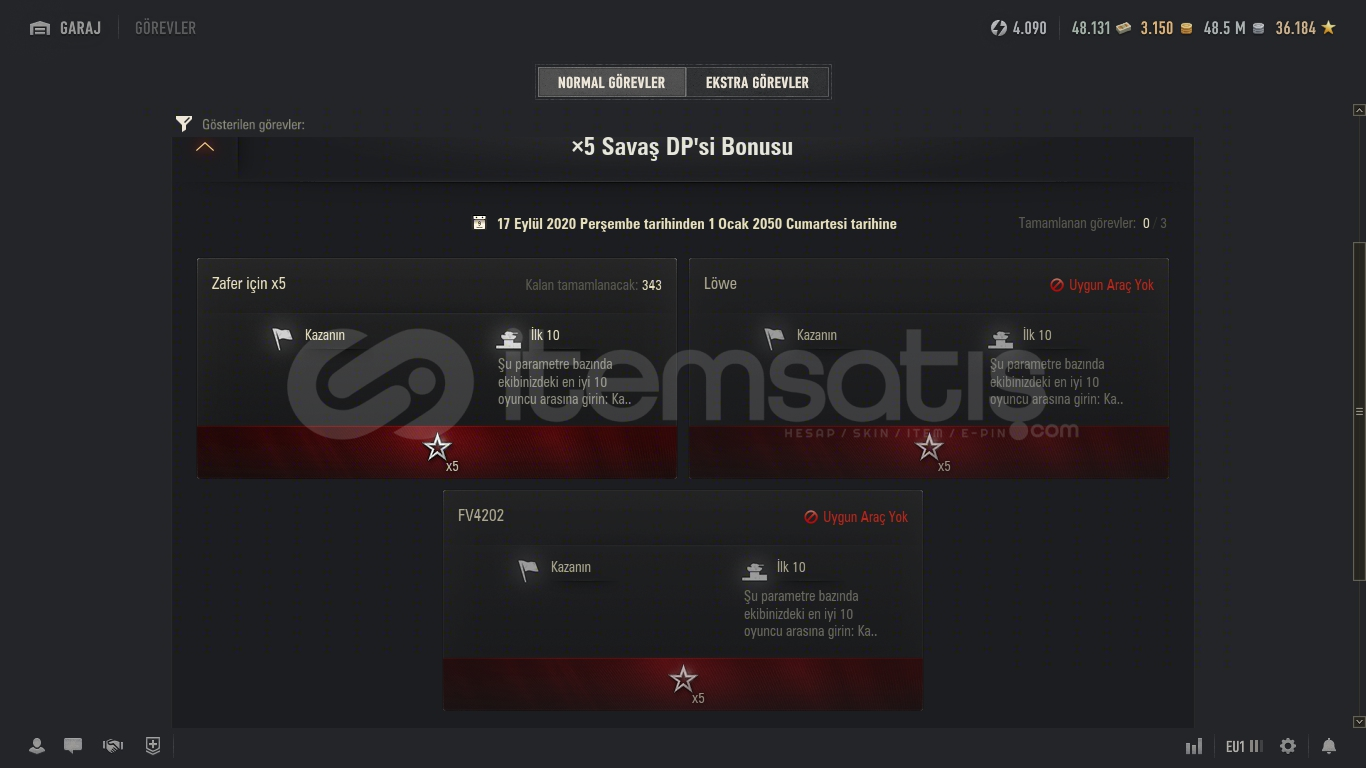Screen dimensions: 1366x768
Task: Open the Zafer için x5 mission card
Action: pos(437,368)
